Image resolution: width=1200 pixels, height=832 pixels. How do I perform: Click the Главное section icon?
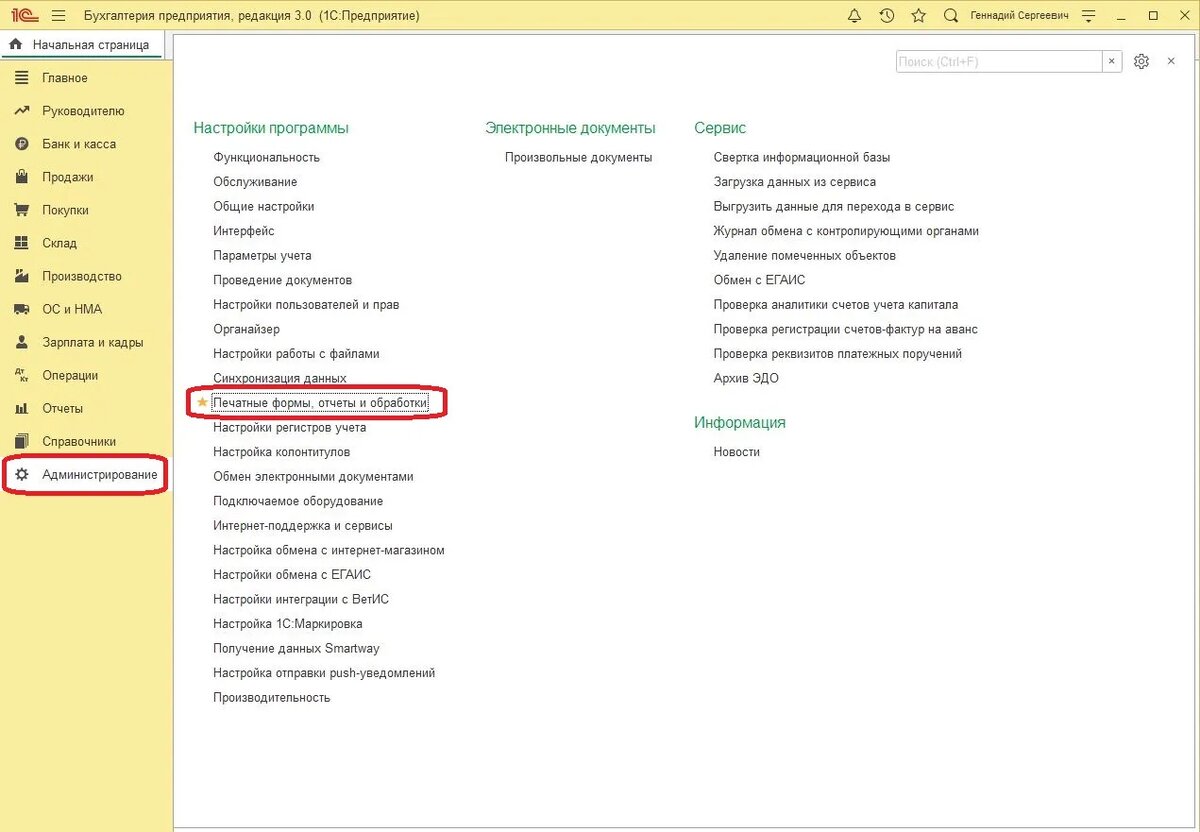pos(21,78)
